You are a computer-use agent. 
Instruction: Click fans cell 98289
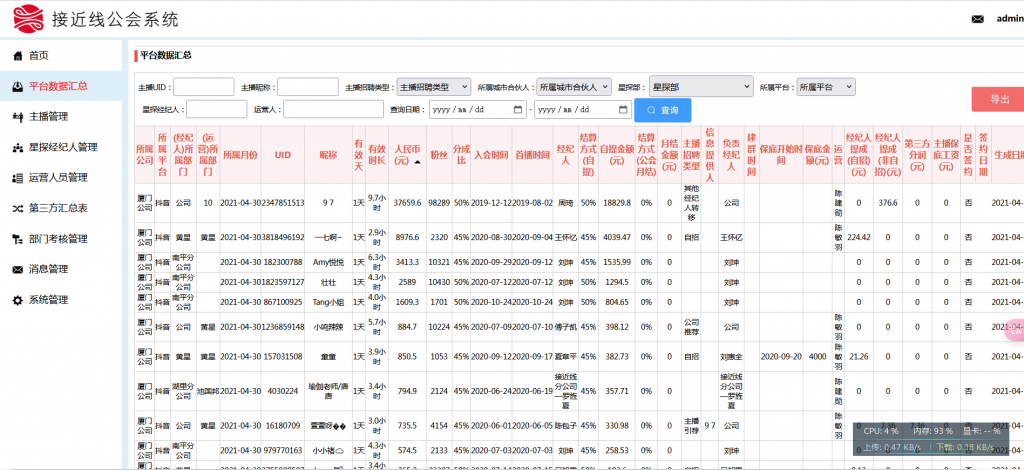coord(439,203)
